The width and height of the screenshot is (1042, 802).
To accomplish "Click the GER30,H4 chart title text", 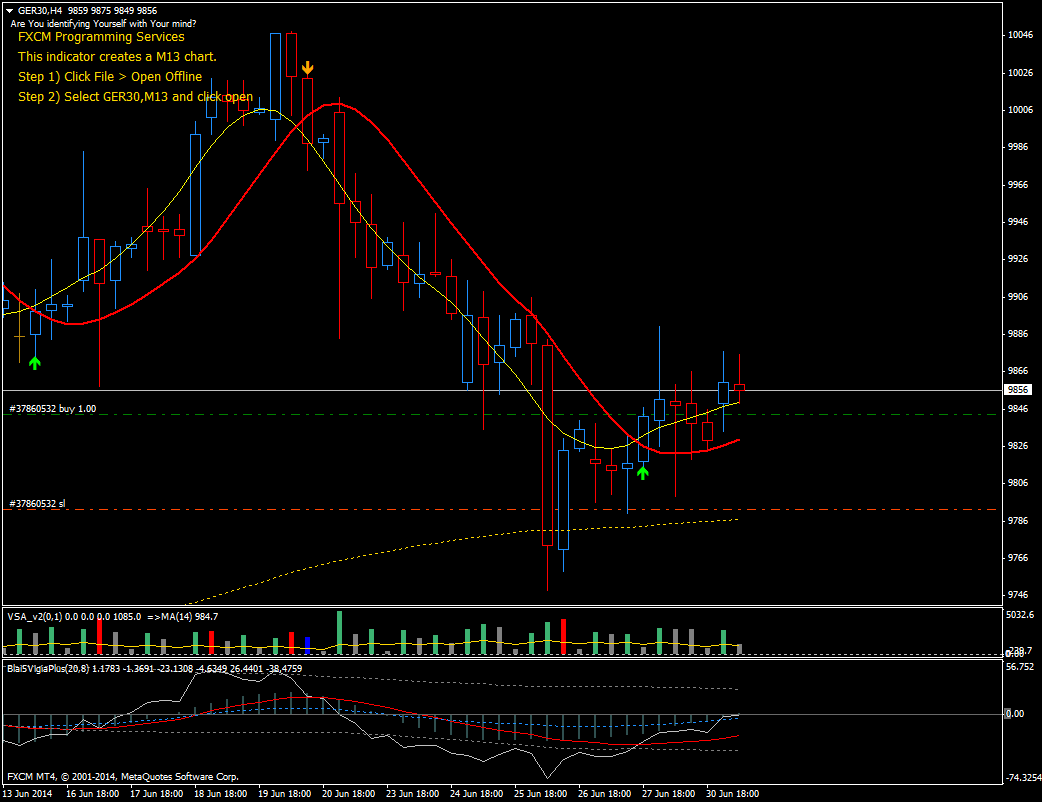I will pos(43,10).
